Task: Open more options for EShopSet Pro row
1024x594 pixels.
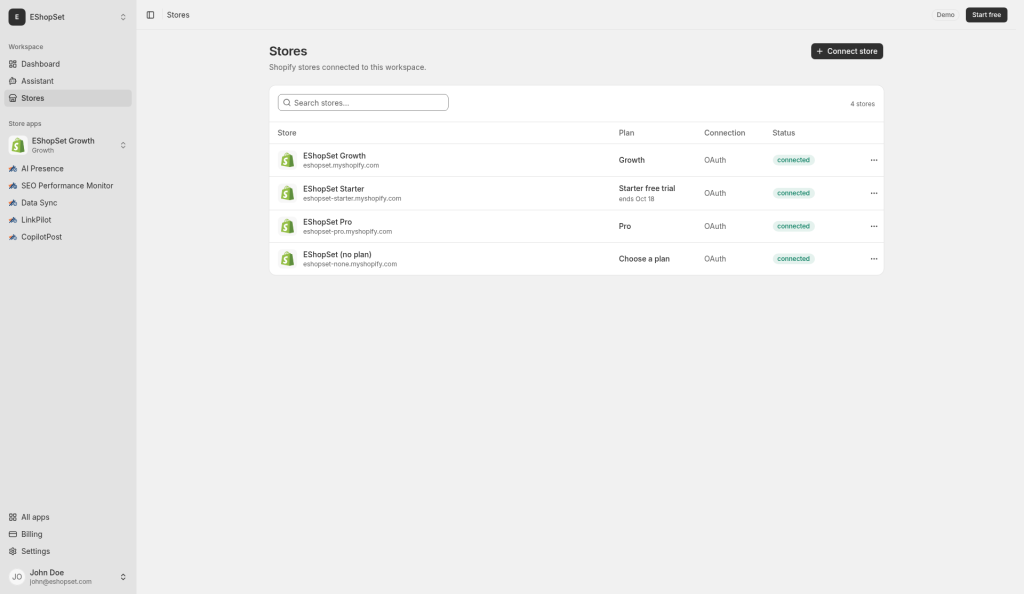Action: point(874,226)
